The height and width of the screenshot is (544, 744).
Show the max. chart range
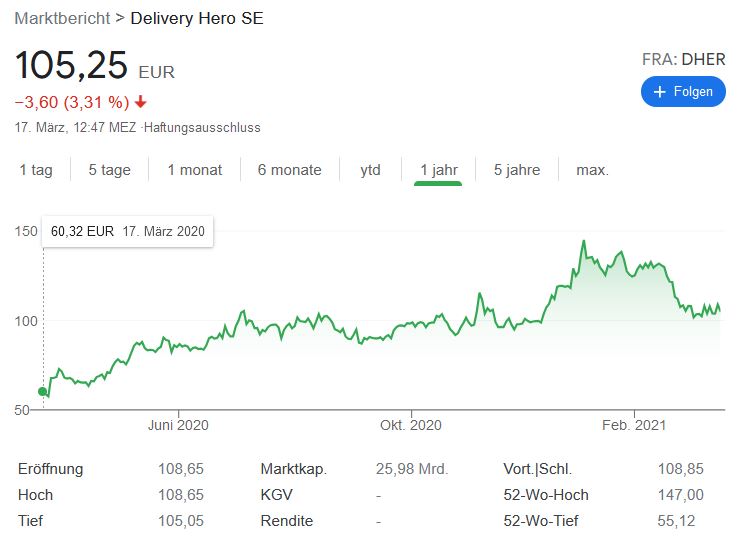[592, 170]
